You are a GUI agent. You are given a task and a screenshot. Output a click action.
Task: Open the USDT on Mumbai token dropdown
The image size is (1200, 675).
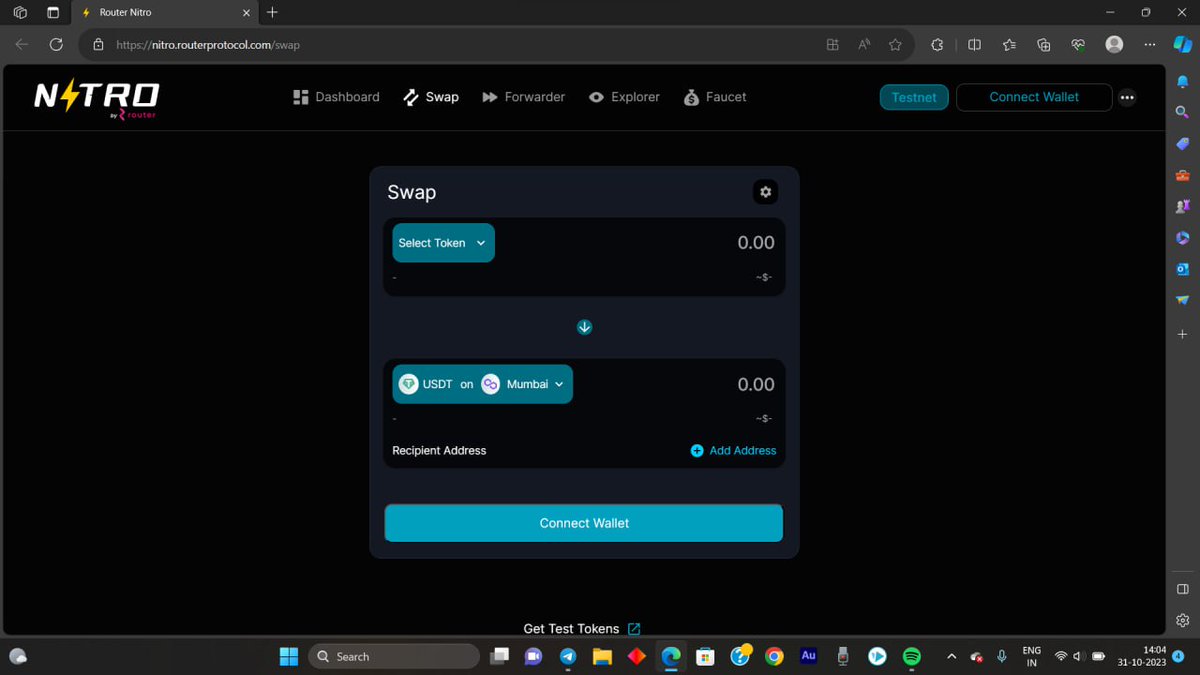point(482,384)
